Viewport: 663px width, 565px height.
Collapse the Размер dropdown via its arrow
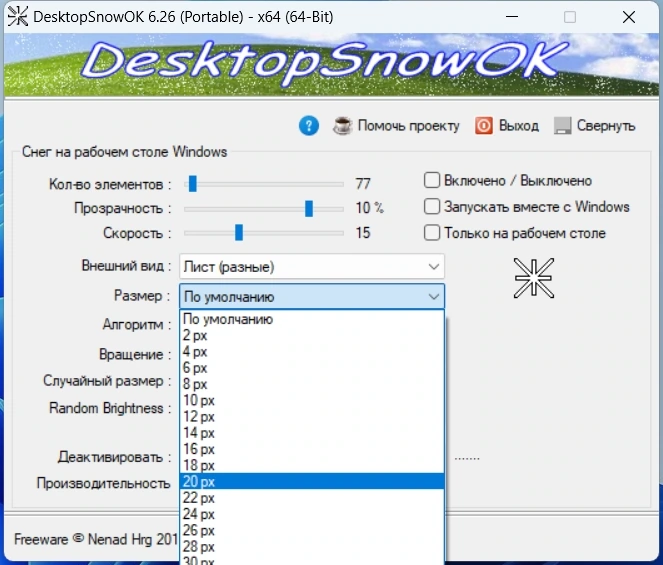point(434,296)
